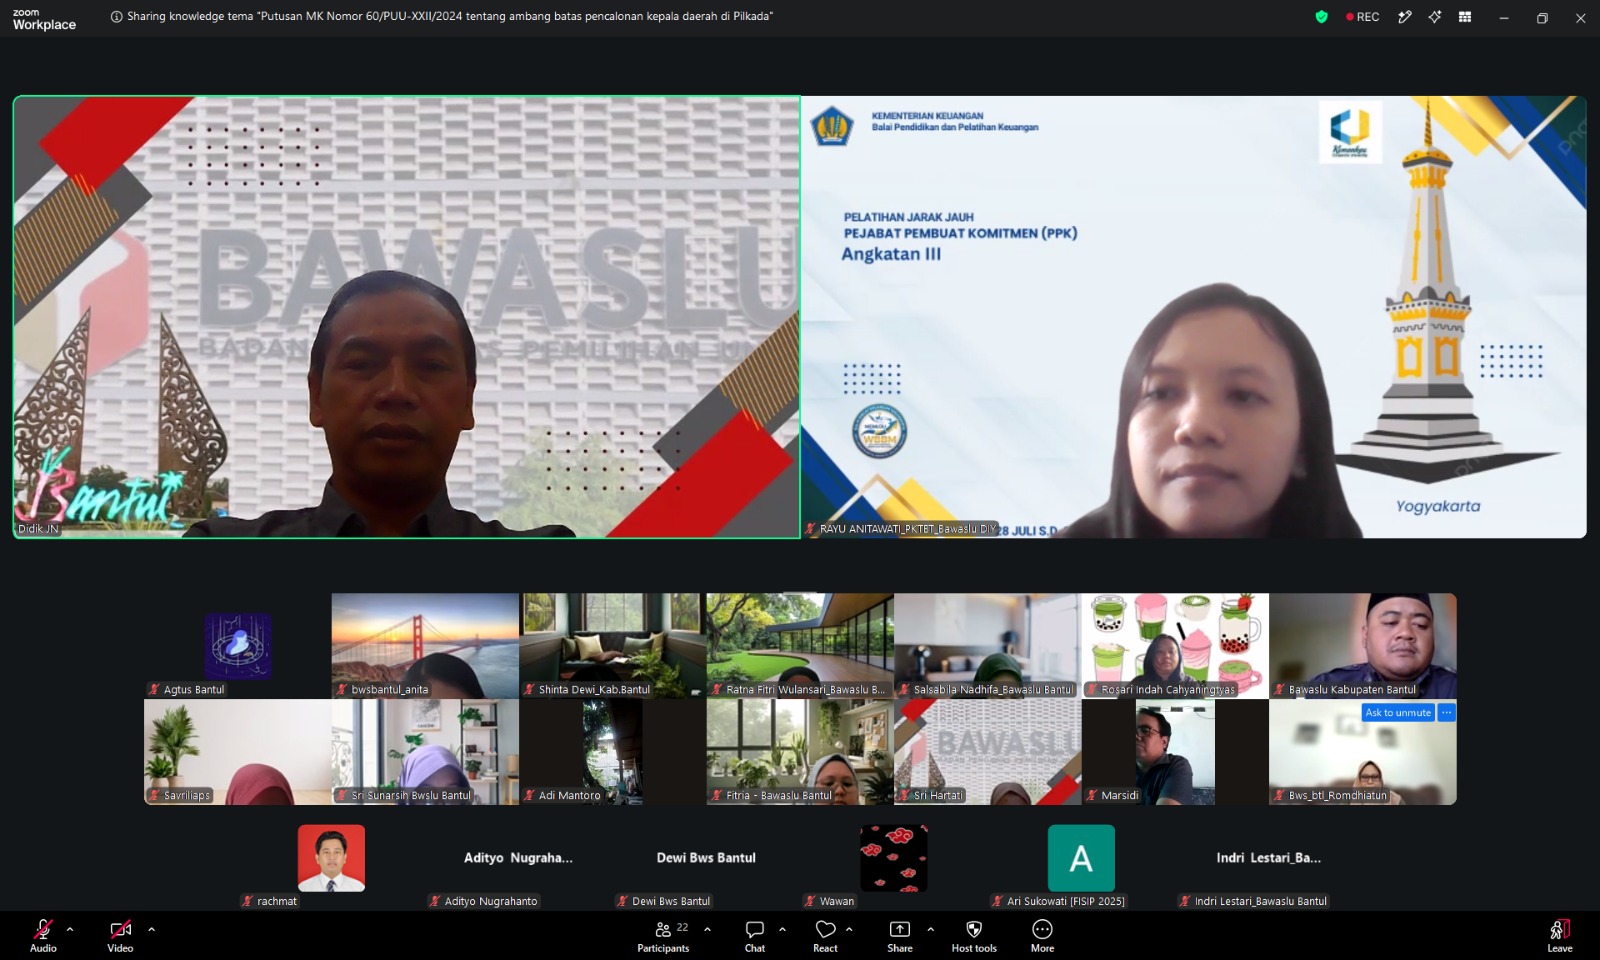Screen dimensions: 1600x960
Task: Ask Bws_btl_Romdhiatun to unmute
Action: point(1398,713)
